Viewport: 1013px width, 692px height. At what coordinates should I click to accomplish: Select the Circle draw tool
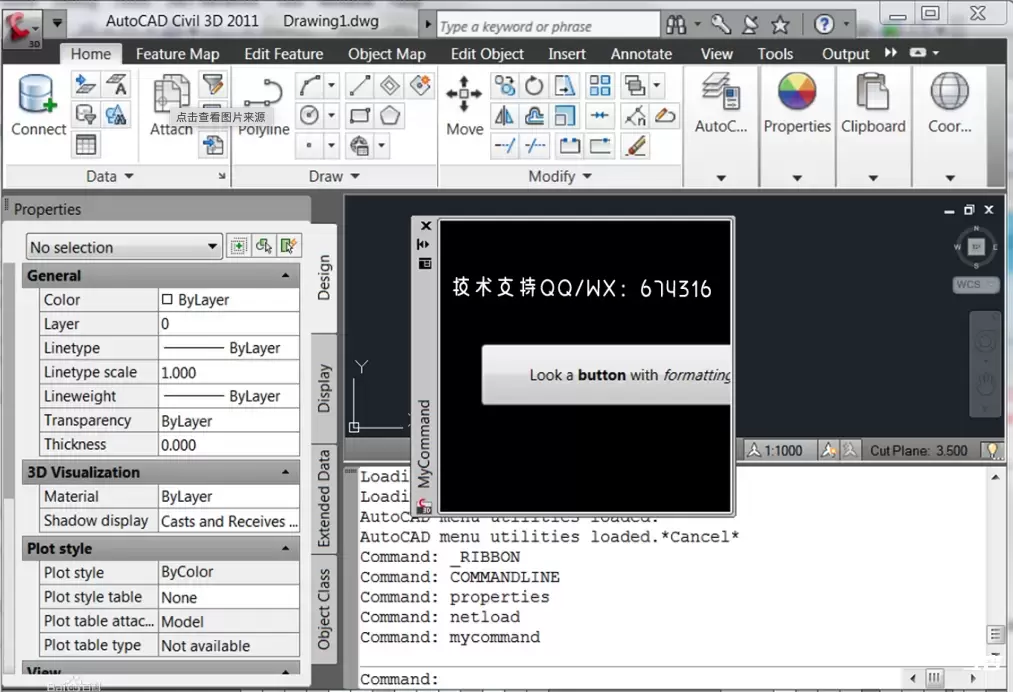pos(309,116)
